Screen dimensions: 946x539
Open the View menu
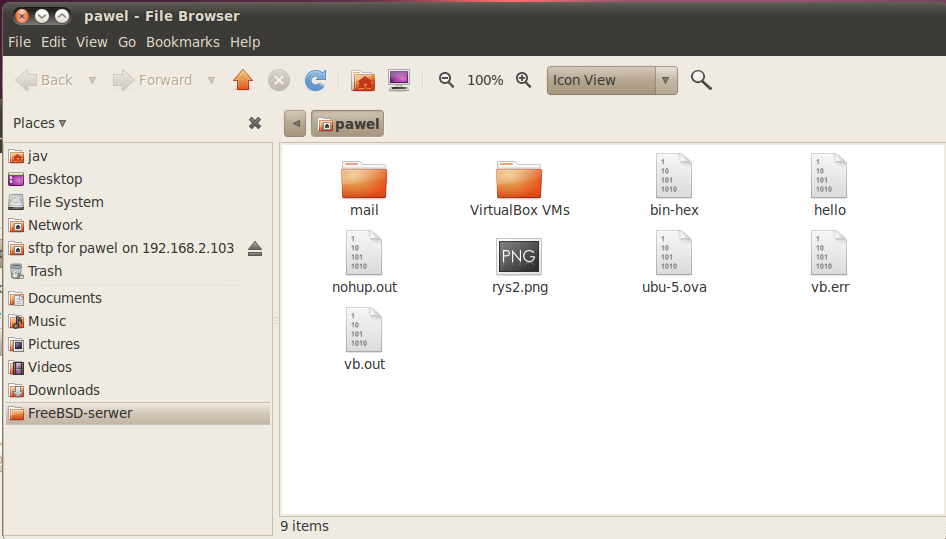coord(91,42)
